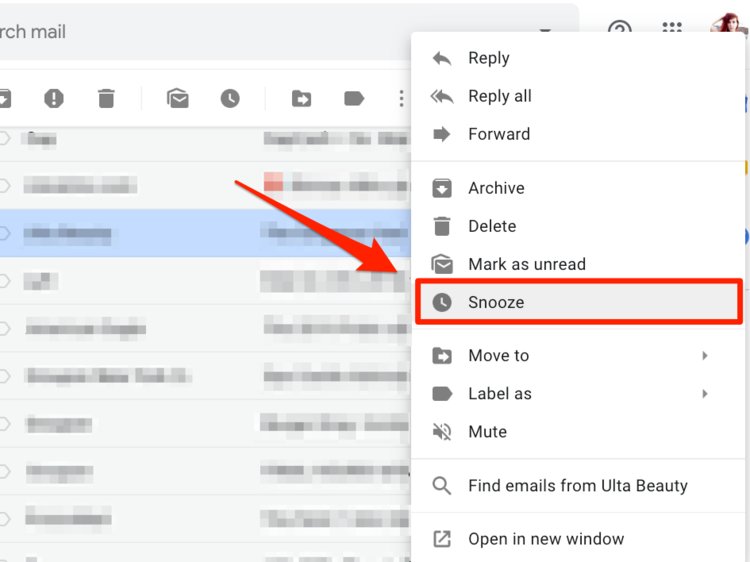750x562 pixels.
Task: Click Find emails from Ulta Beauty
Action: (576, 485)
